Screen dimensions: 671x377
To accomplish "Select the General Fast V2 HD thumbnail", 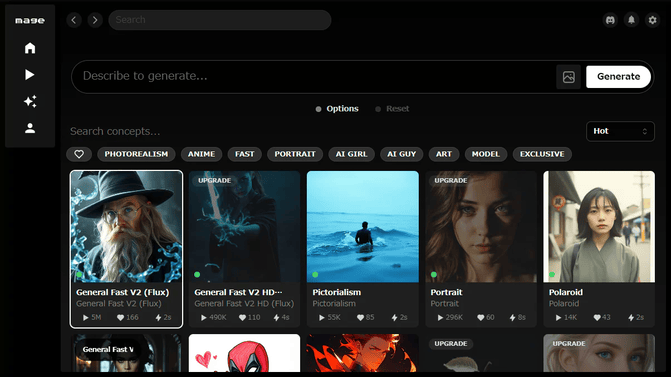I will pyautogui.click(x=244, y=227).
